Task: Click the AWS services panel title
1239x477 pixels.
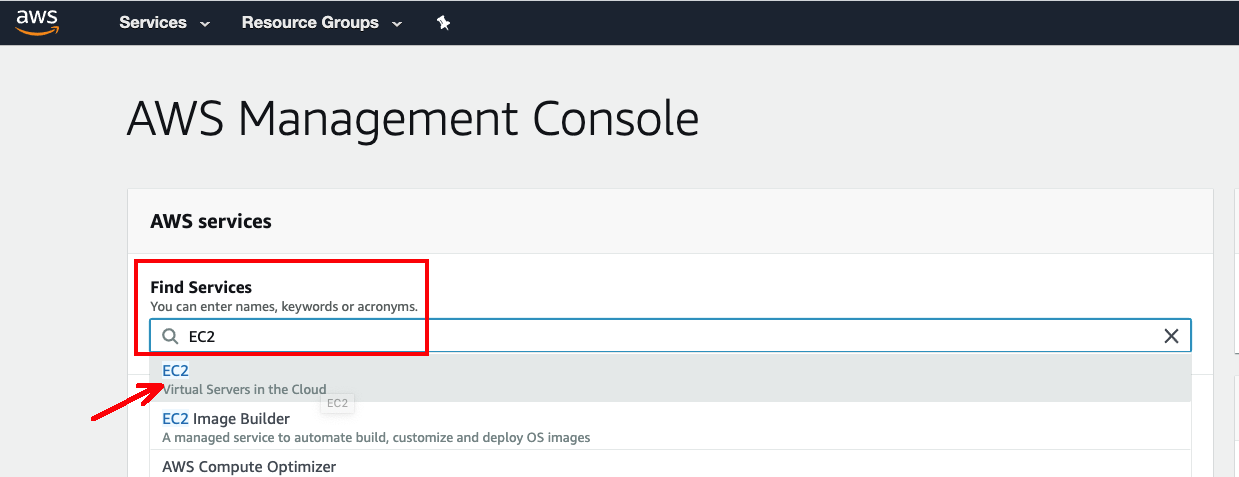Action: (211, 221)
